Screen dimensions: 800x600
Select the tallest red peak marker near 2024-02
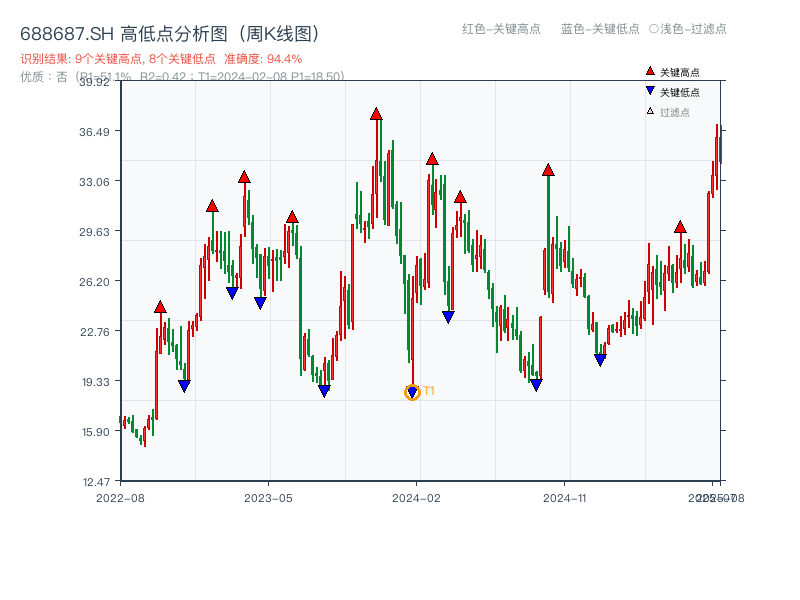(376, 115)
